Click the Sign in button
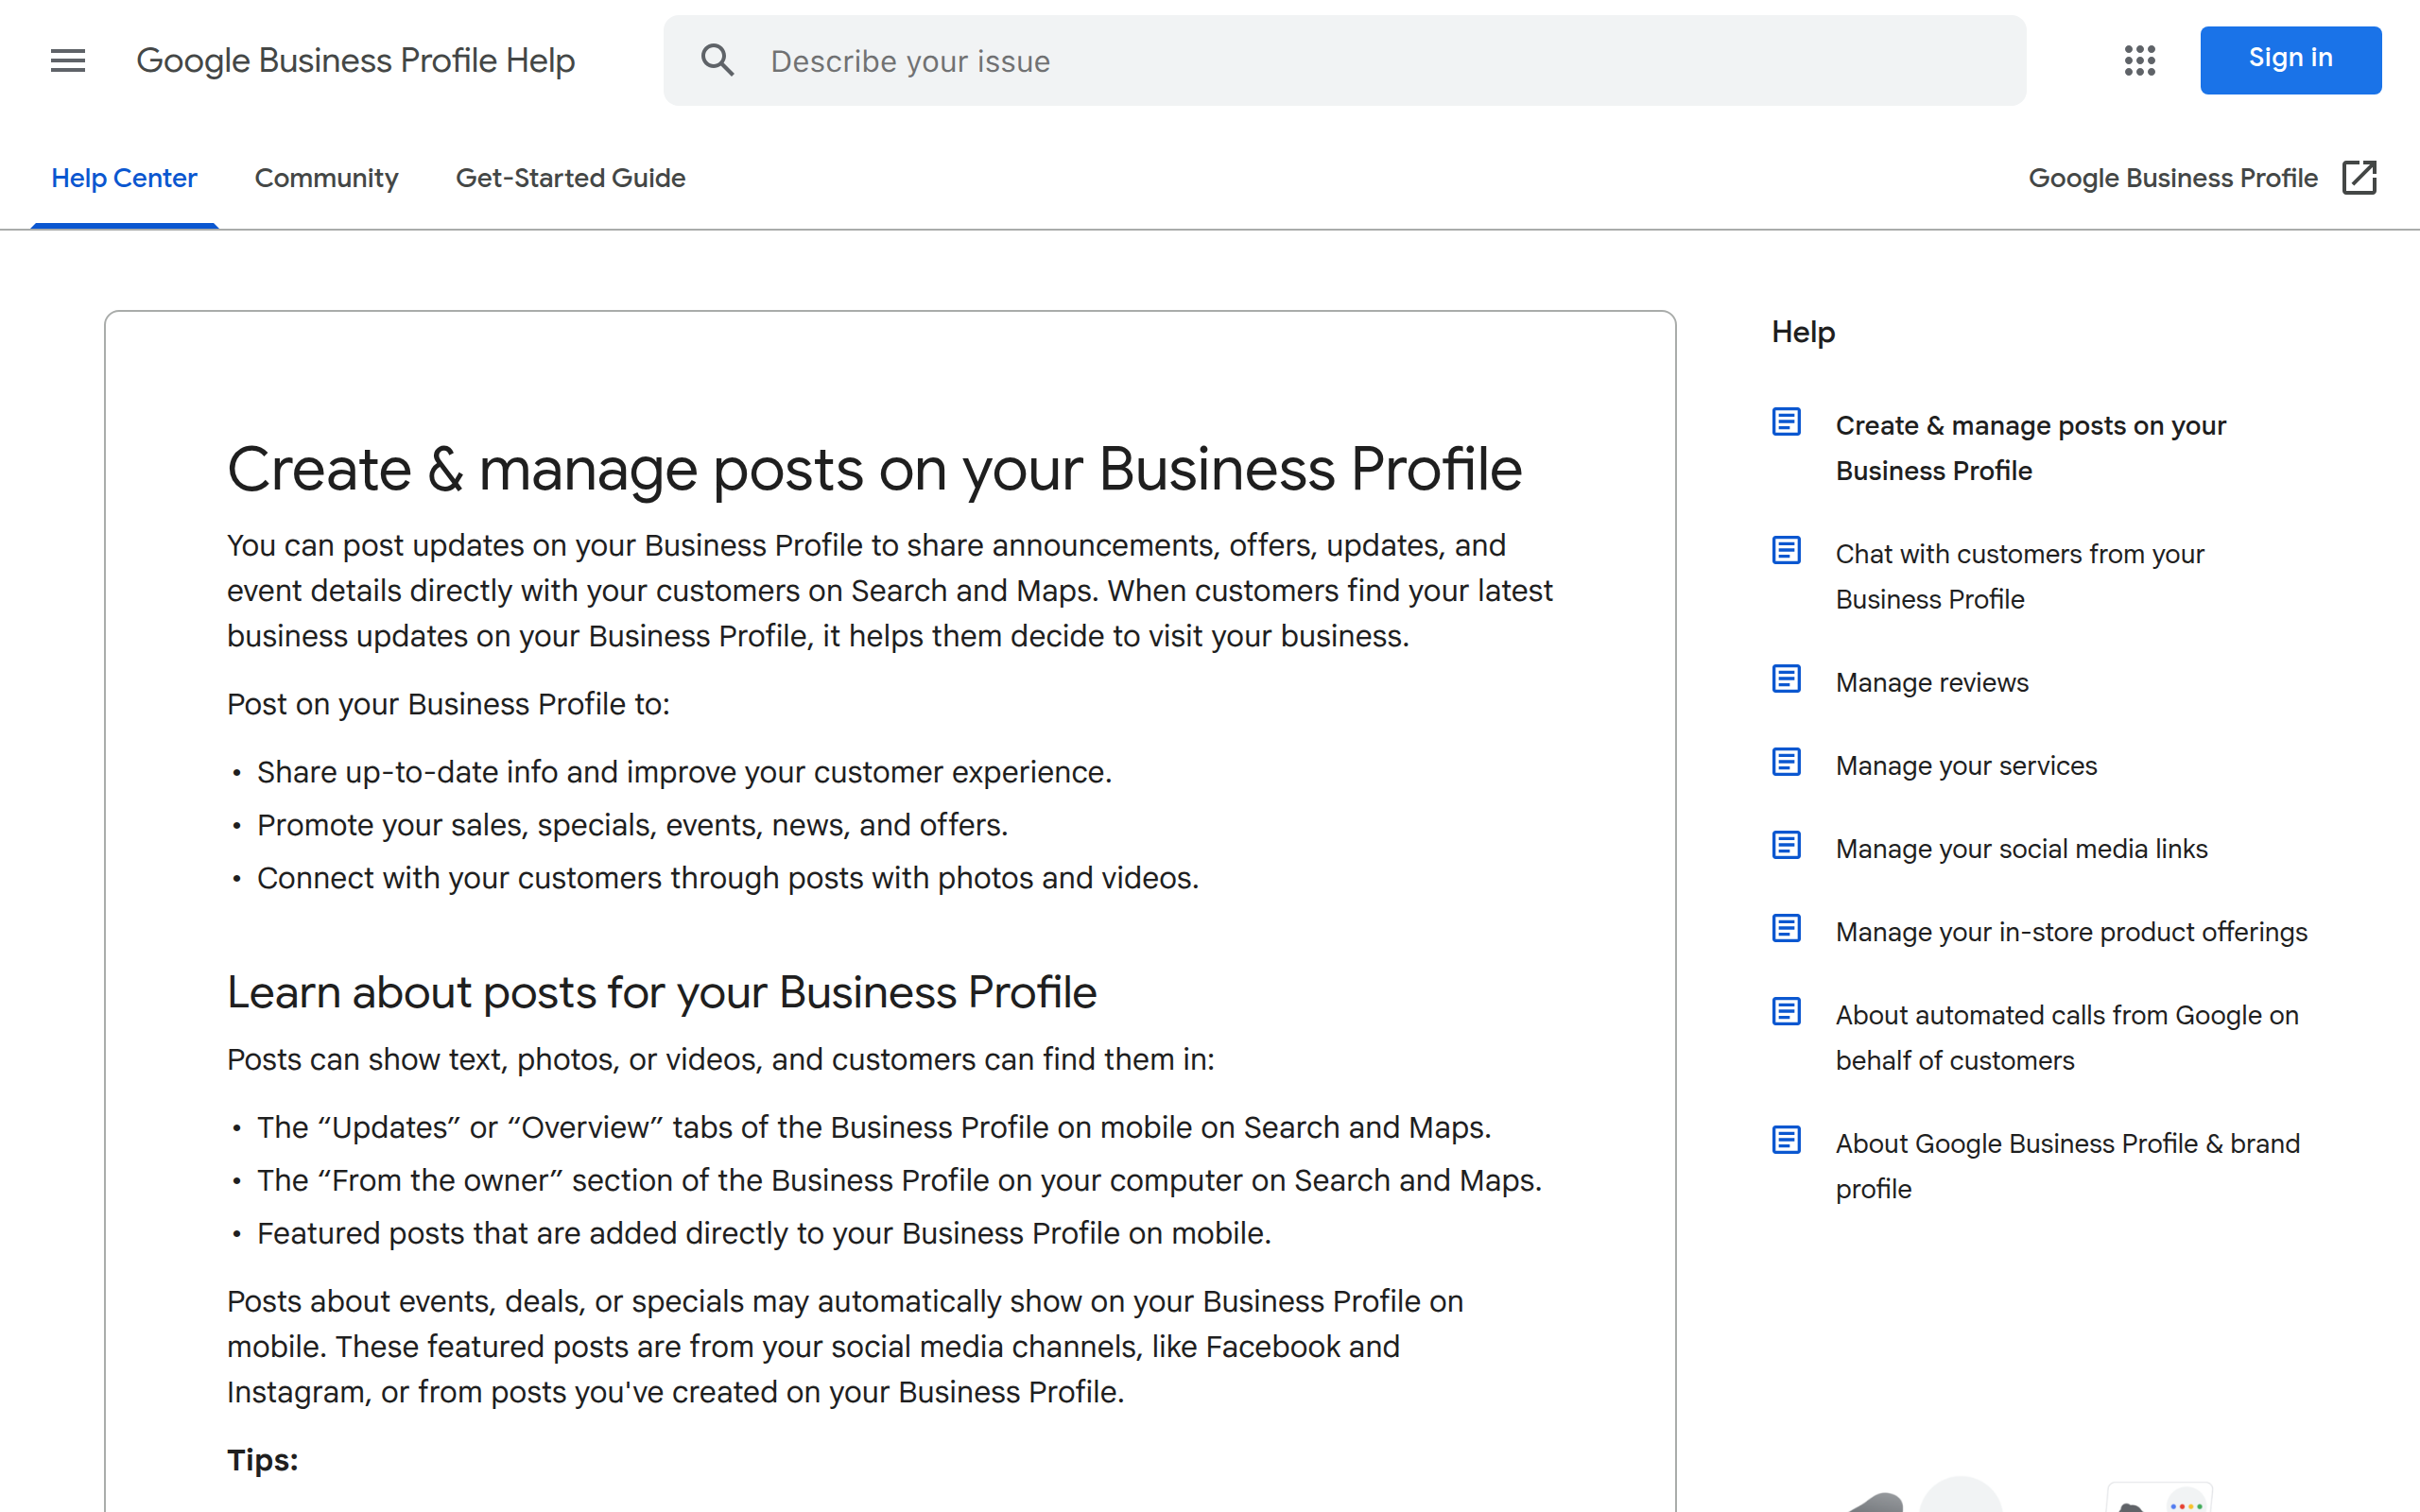Viewport: 2420px width, 1512px height. click(x=2290, y=58)
